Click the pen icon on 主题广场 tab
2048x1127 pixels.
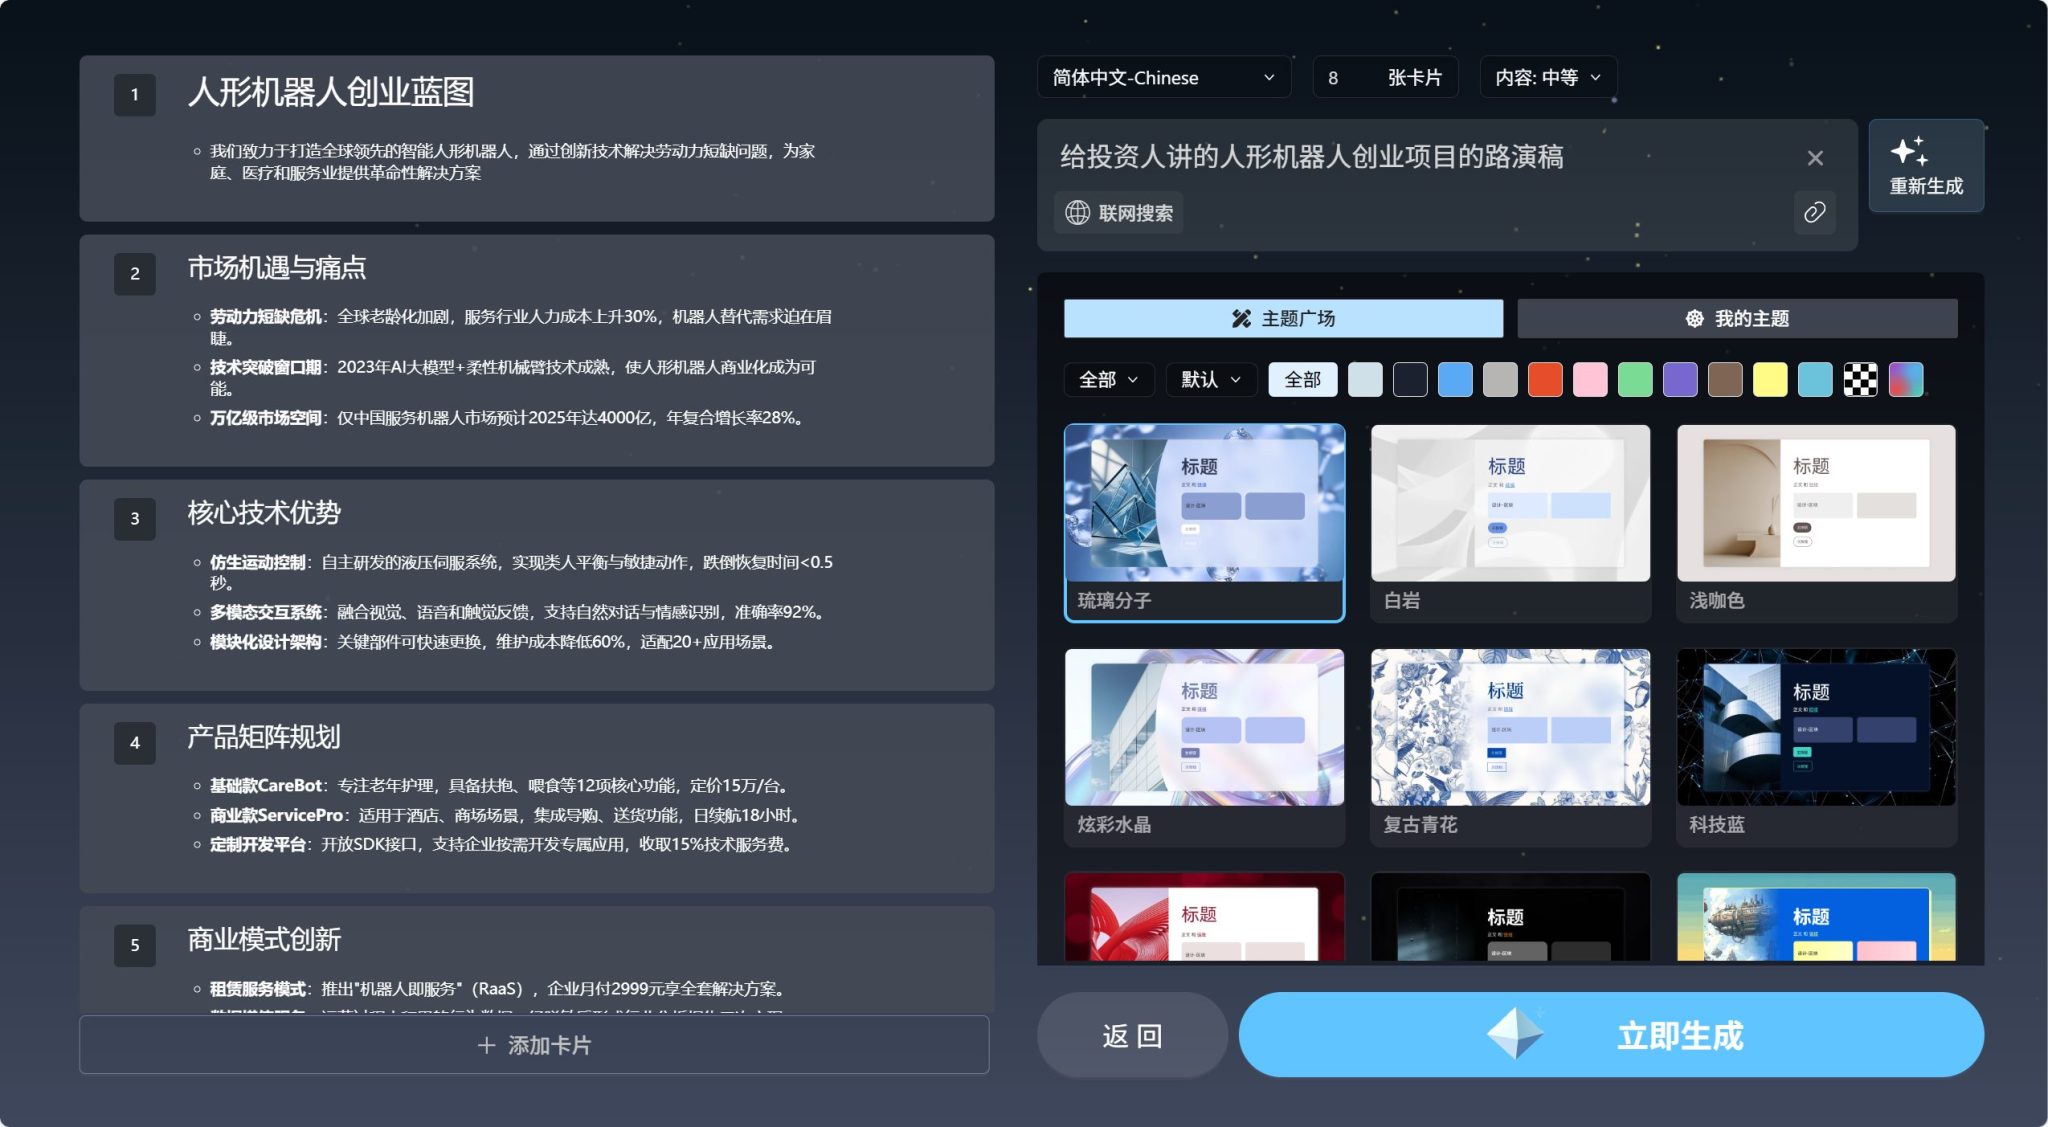click(1243, 318)
